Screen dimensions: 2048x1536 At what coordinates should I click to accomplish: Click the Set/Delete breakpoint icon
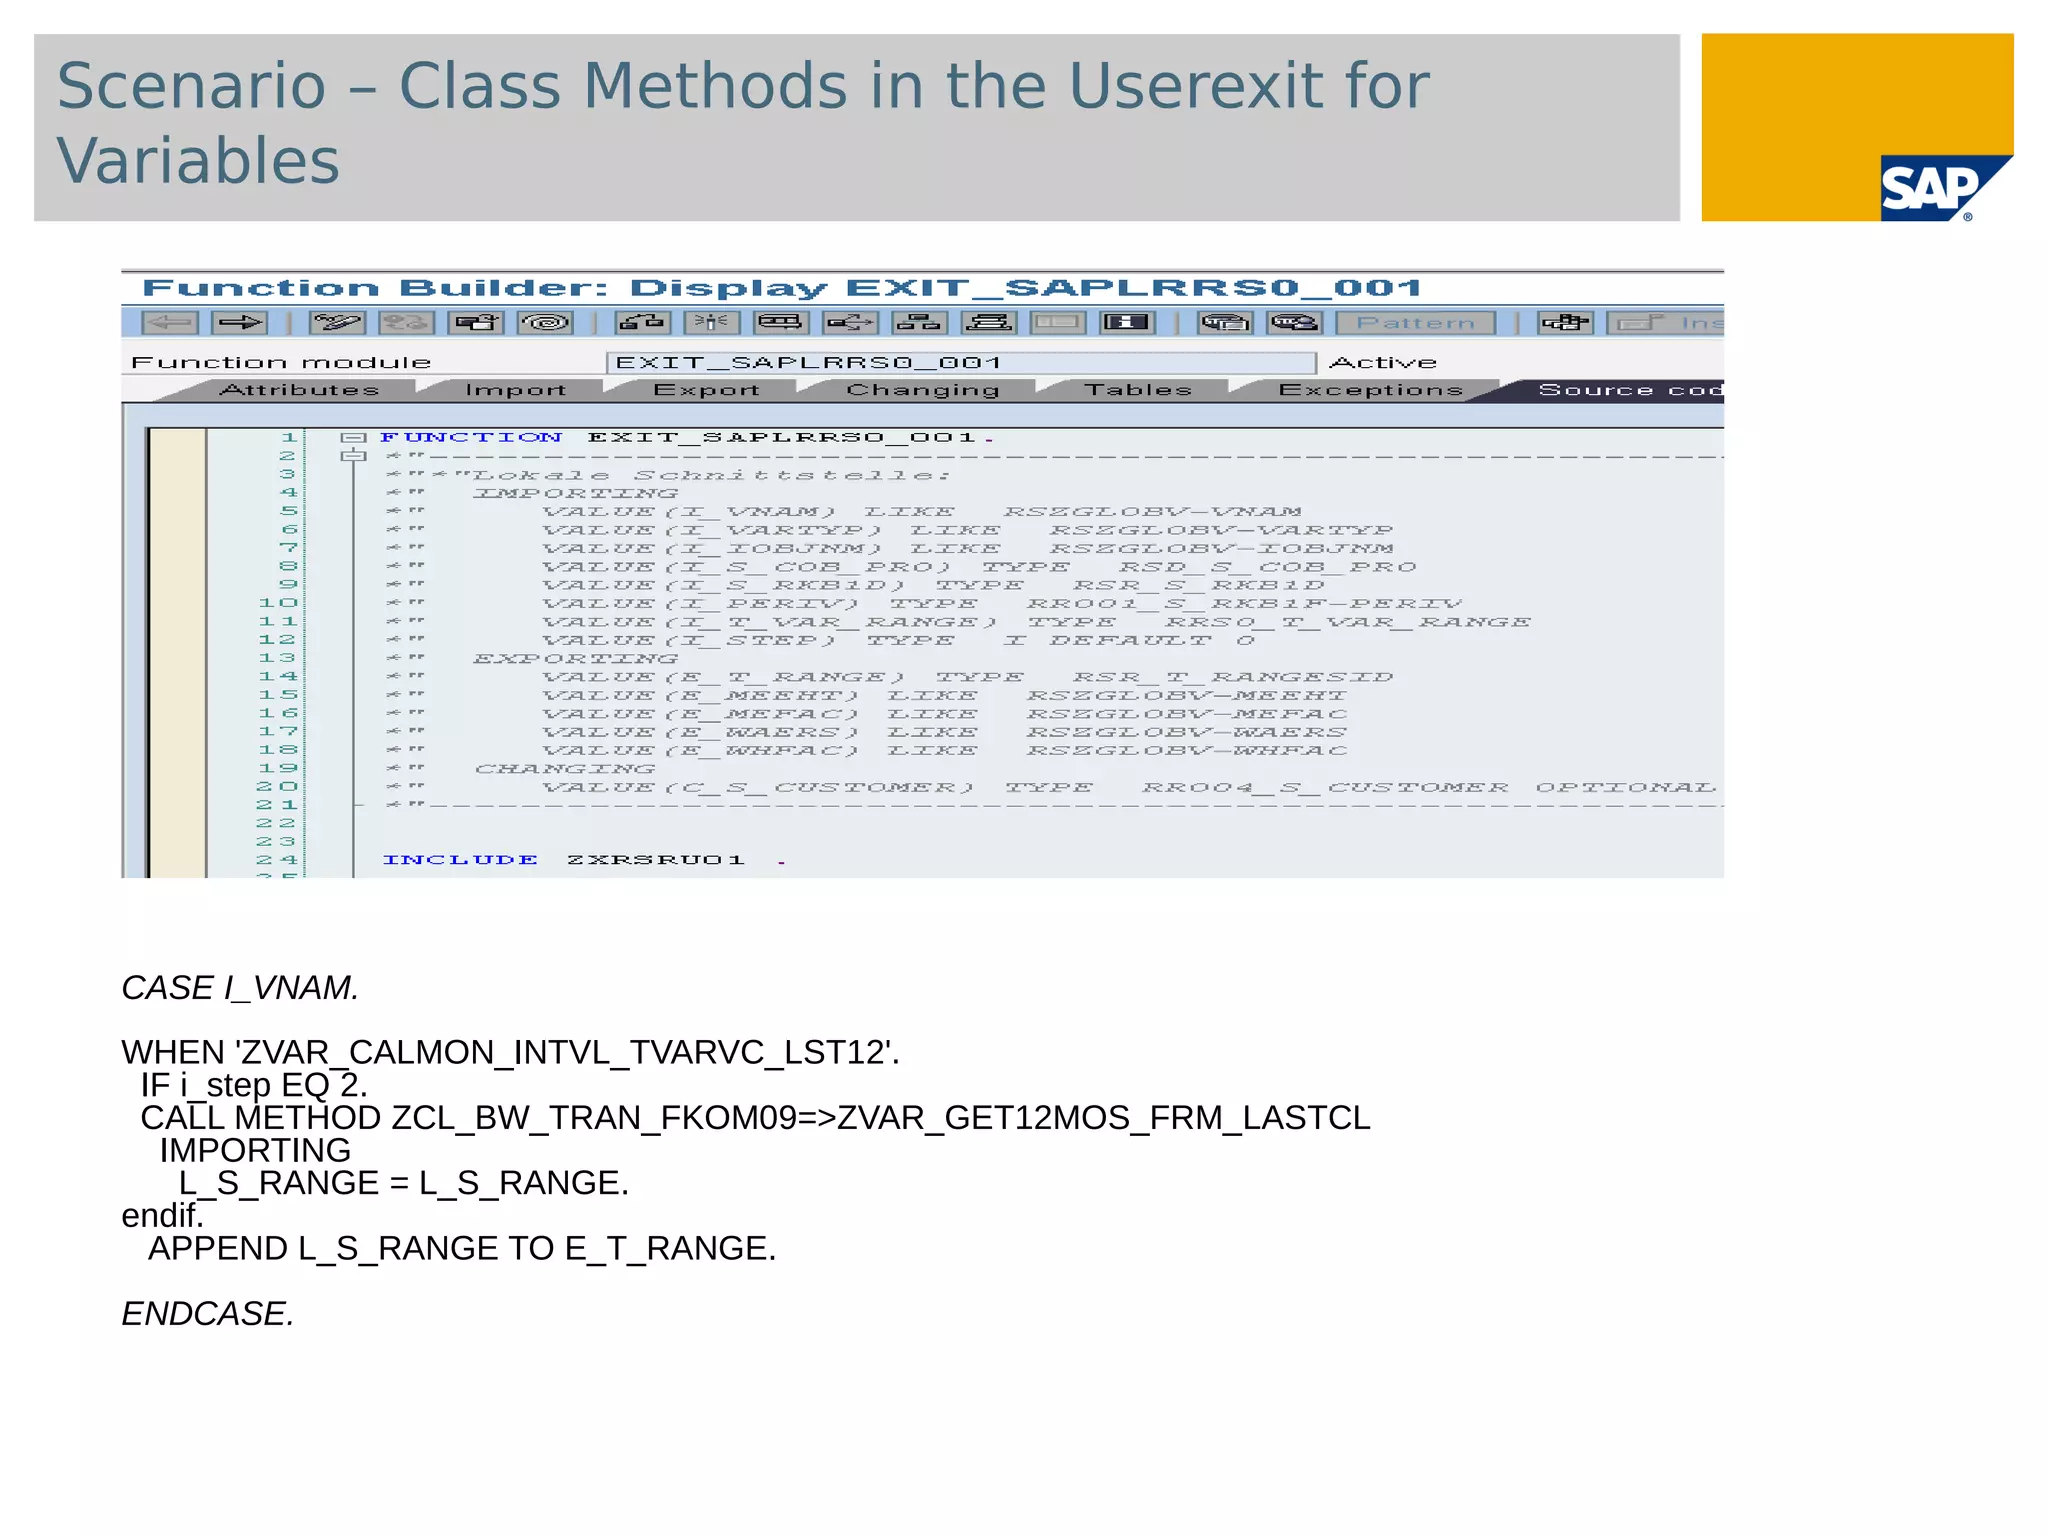[1225, 322]
